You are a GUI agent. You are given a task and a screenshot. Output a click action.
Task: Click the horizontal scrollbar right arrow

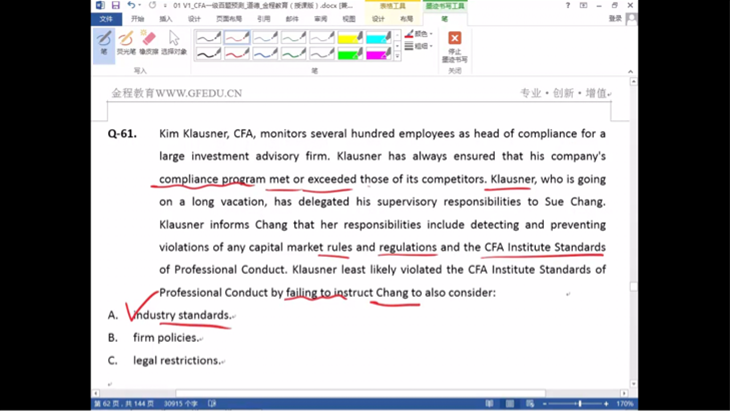point(624,393)
